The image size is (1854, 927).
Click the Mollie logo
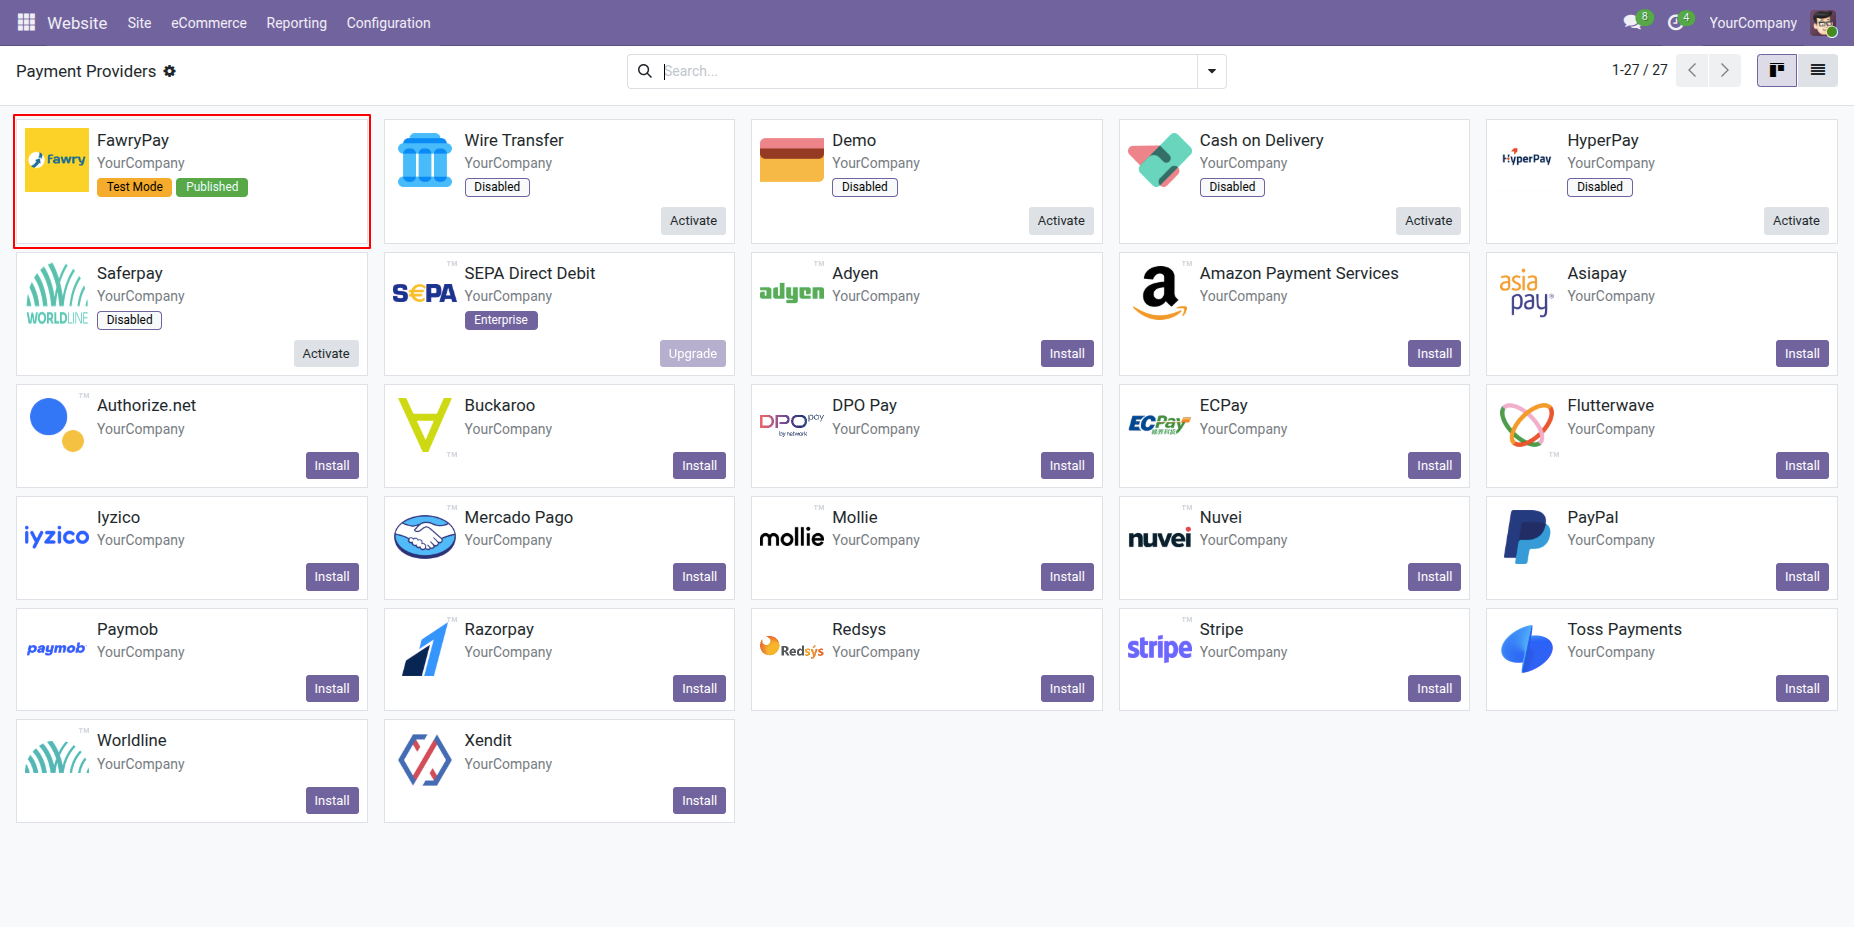pyautogui.click(x=792, y=538)
